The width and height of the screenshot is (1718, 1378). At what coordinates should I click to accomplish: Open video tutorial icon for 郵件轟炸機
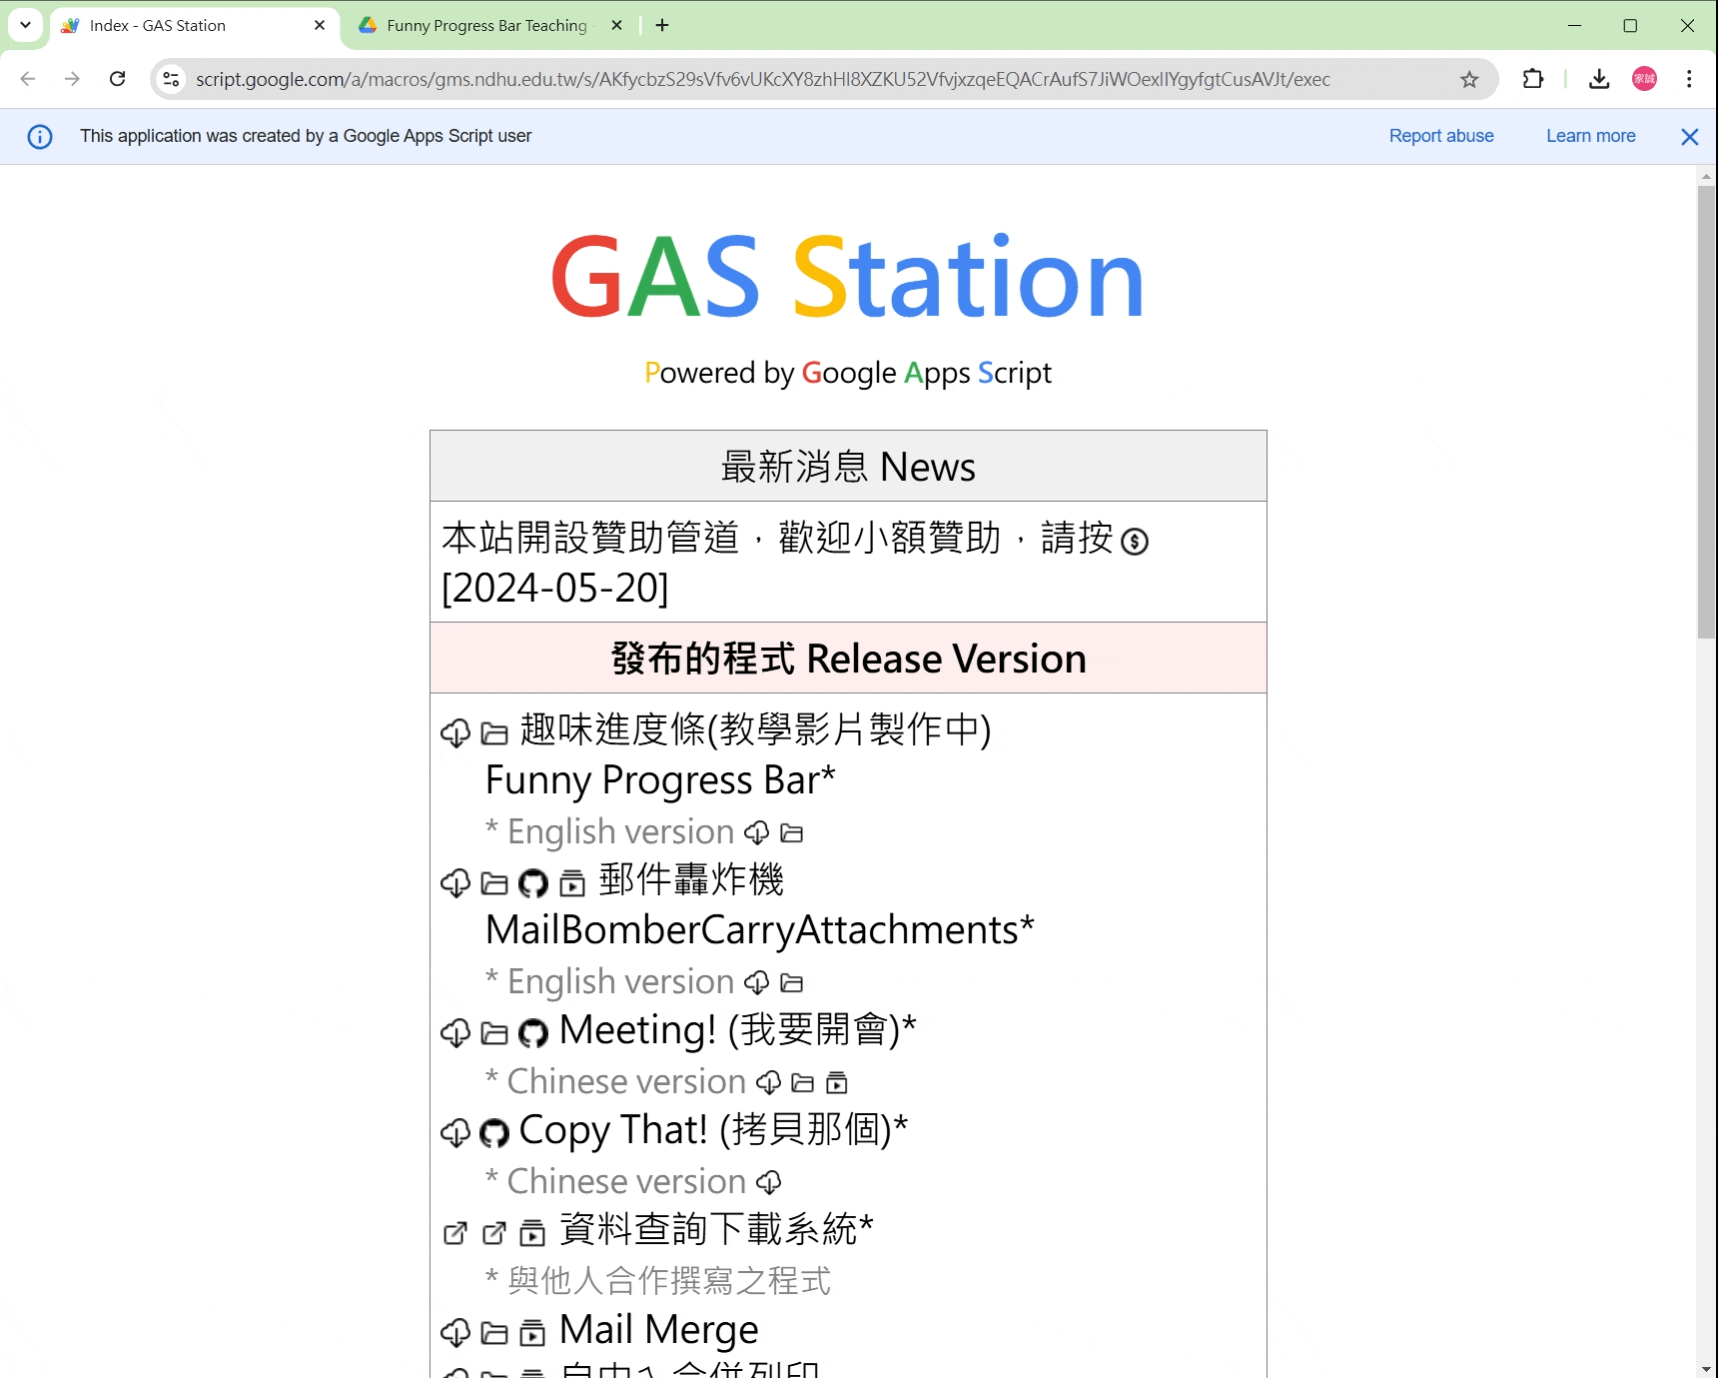pyautogui.click(x=572, y=883)
